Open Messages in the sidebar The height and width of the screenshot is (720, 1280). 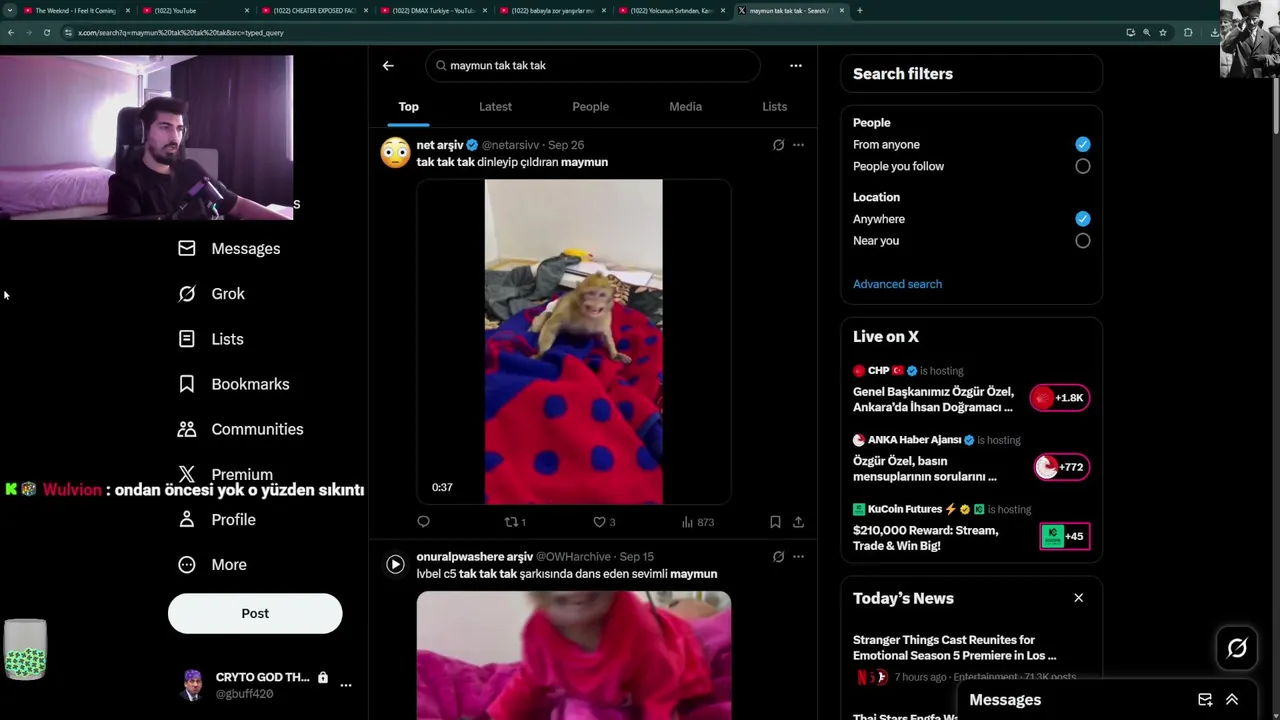[x=229, y=248]
